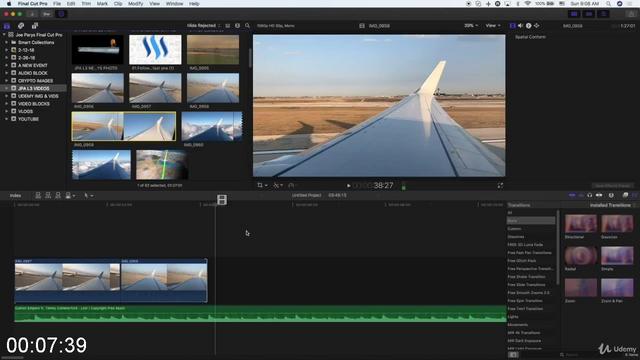Show the Share inspector icon
This screenshot has width=640, height=360.
pyautogui.click(x=537, y=26)
